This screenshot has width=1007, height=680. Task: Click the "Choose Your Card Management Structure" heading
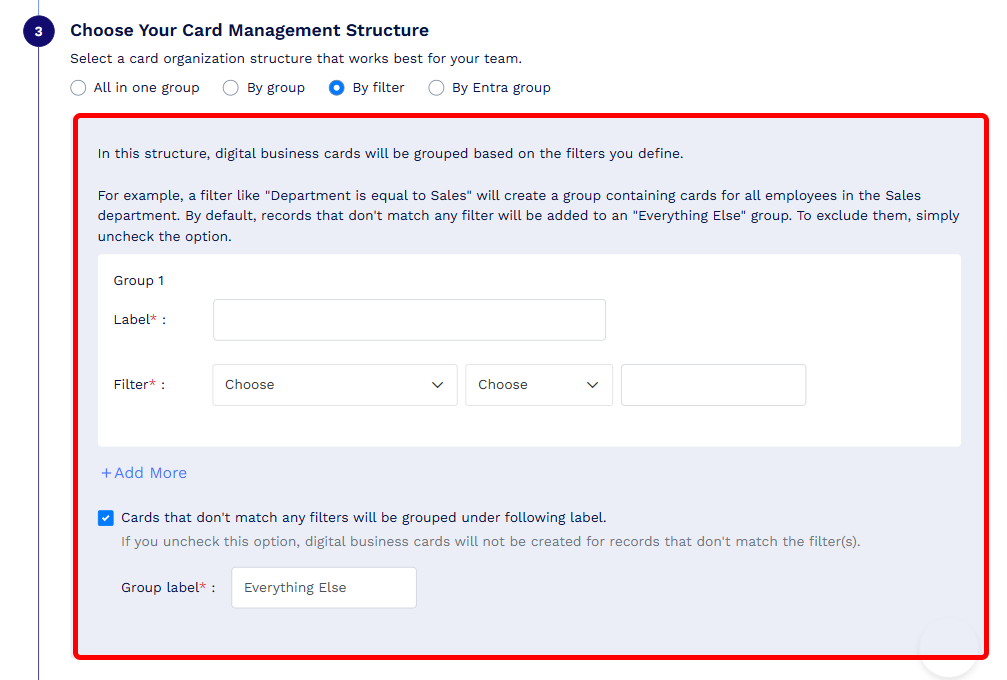(249, 30)
